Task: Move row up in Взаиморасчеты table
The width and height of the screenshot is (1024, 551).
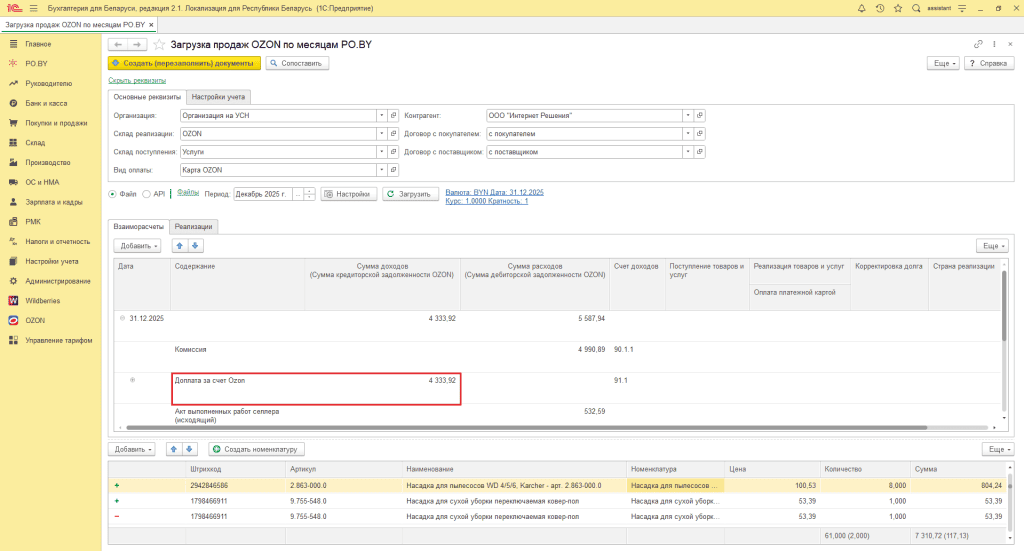Action: pos(180,246)
